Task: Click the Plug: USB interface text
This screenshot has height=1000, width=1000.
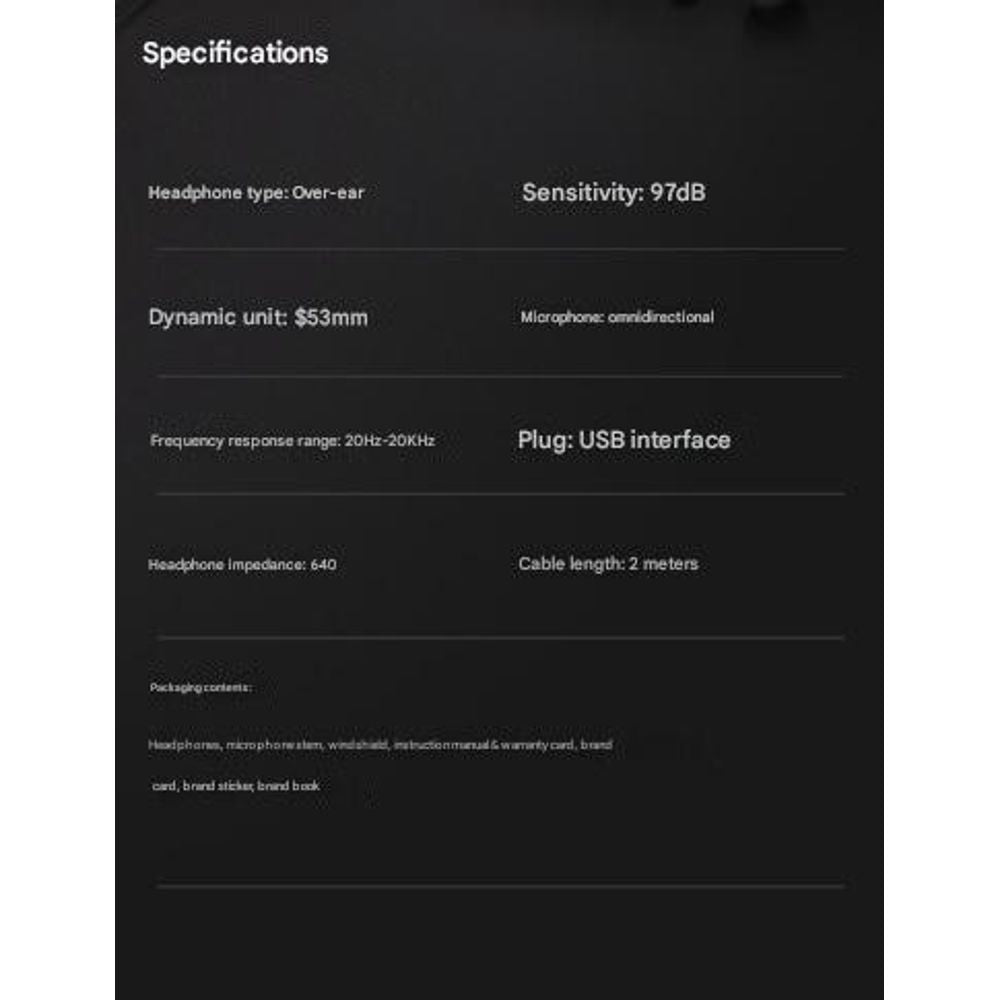Action: [x=624, y=440]
